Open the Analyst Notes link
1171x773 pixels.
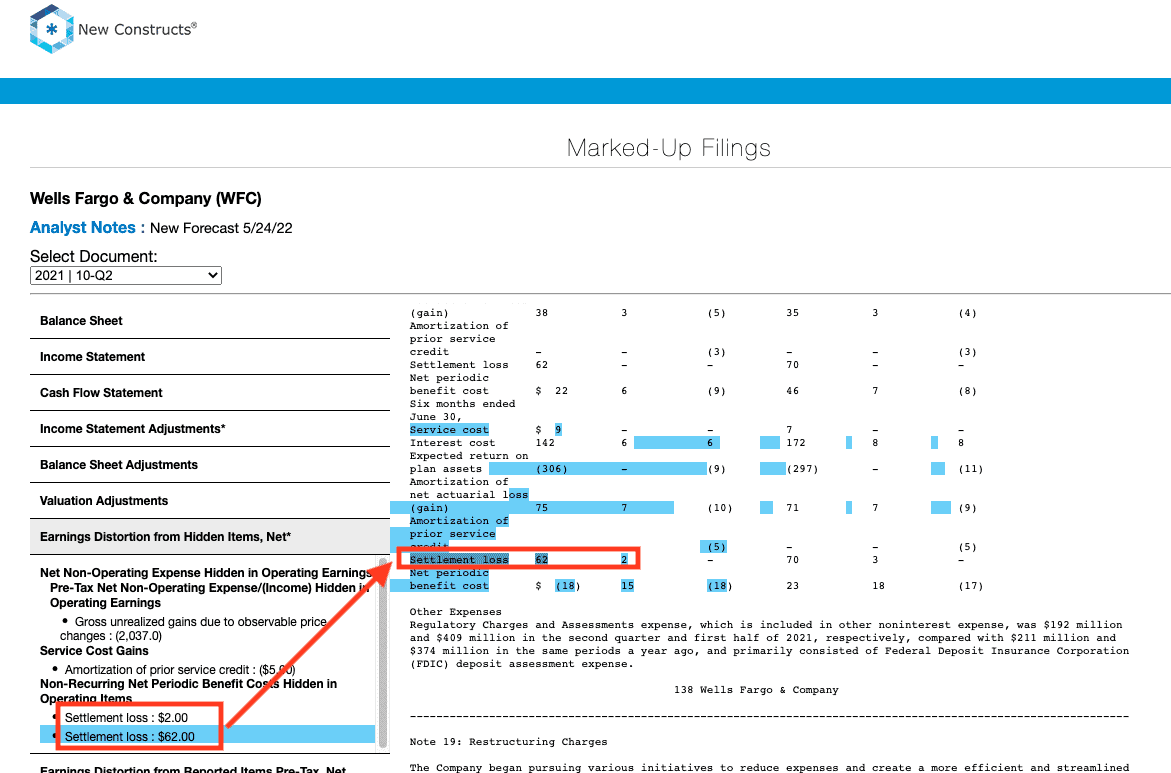point(87,228)
